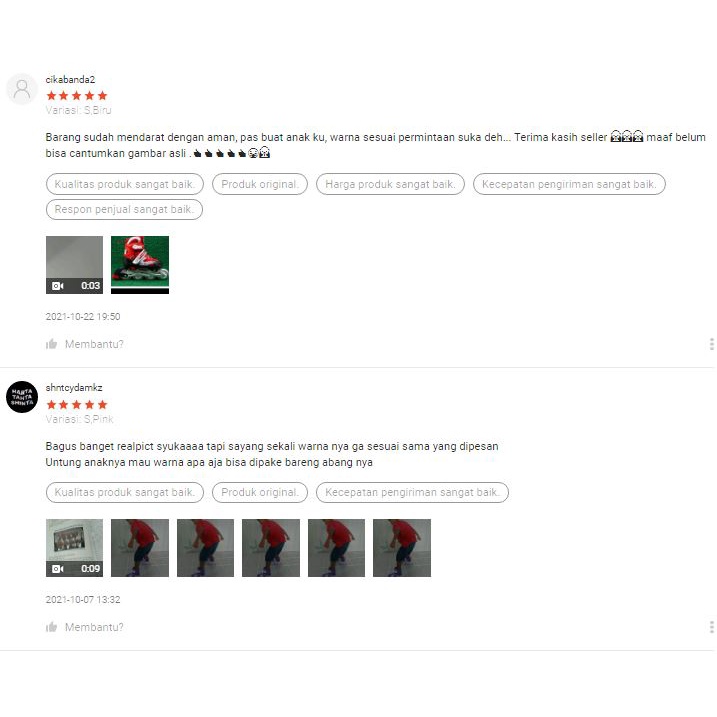
Task: Click shntcydamkz's black profile avatar
Action: [21, 397]
